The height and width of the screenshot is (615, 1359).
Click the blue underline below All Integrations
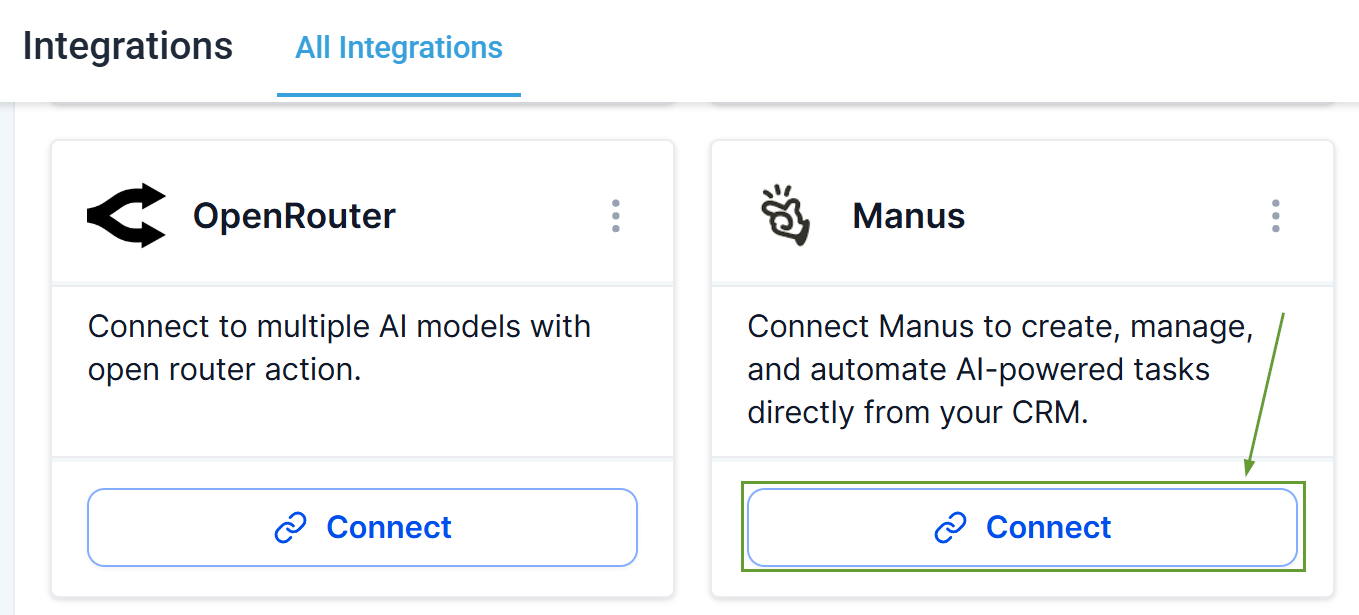pos(399,95)
